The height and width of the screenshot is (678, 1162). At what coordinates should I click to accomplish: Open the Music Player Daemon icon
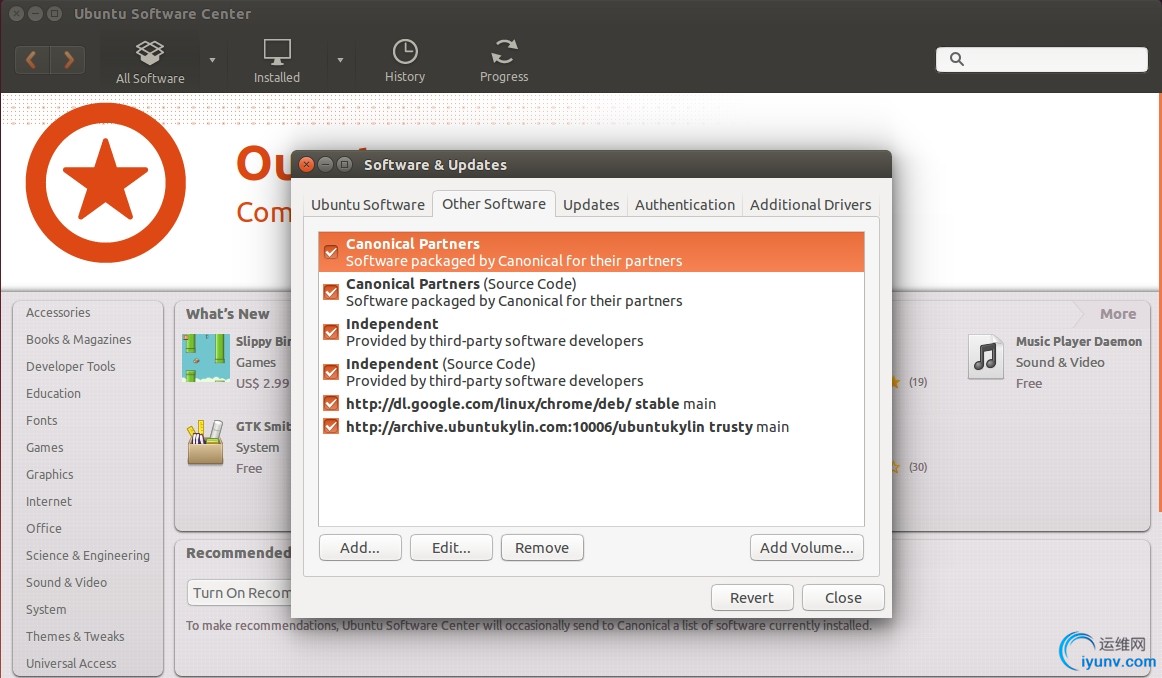pos(986,356)
